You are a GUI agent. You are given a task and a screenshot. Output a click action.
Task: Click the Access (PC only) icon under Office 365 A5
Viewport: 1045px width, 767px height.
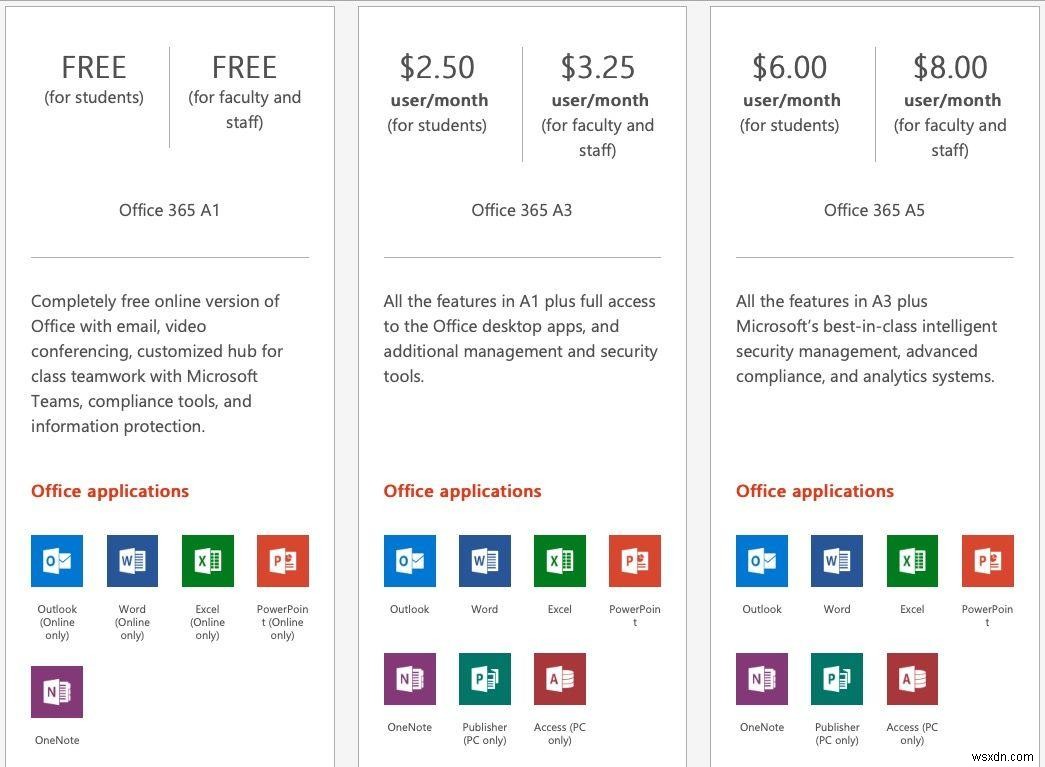click(x=912, y=679)
